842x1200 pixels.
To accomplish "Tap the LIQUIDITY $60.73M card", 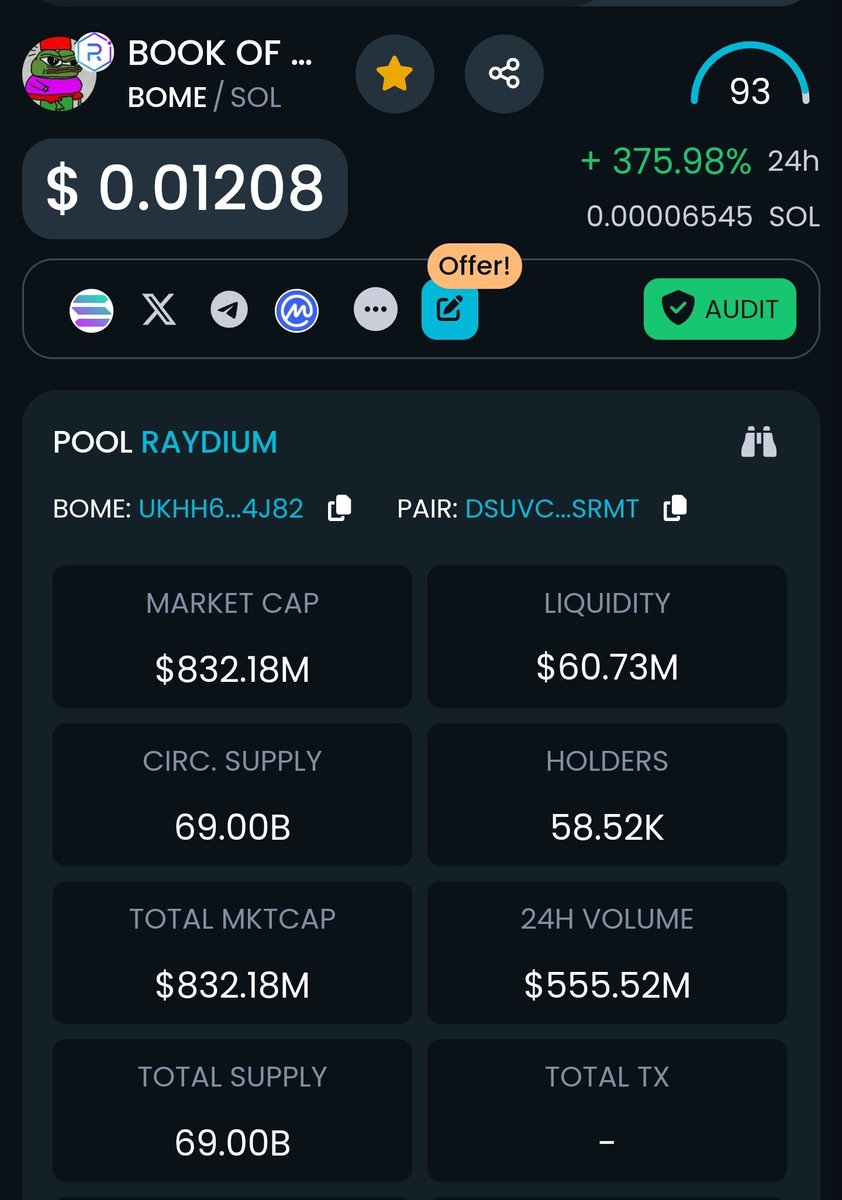I will click(607, 637).
